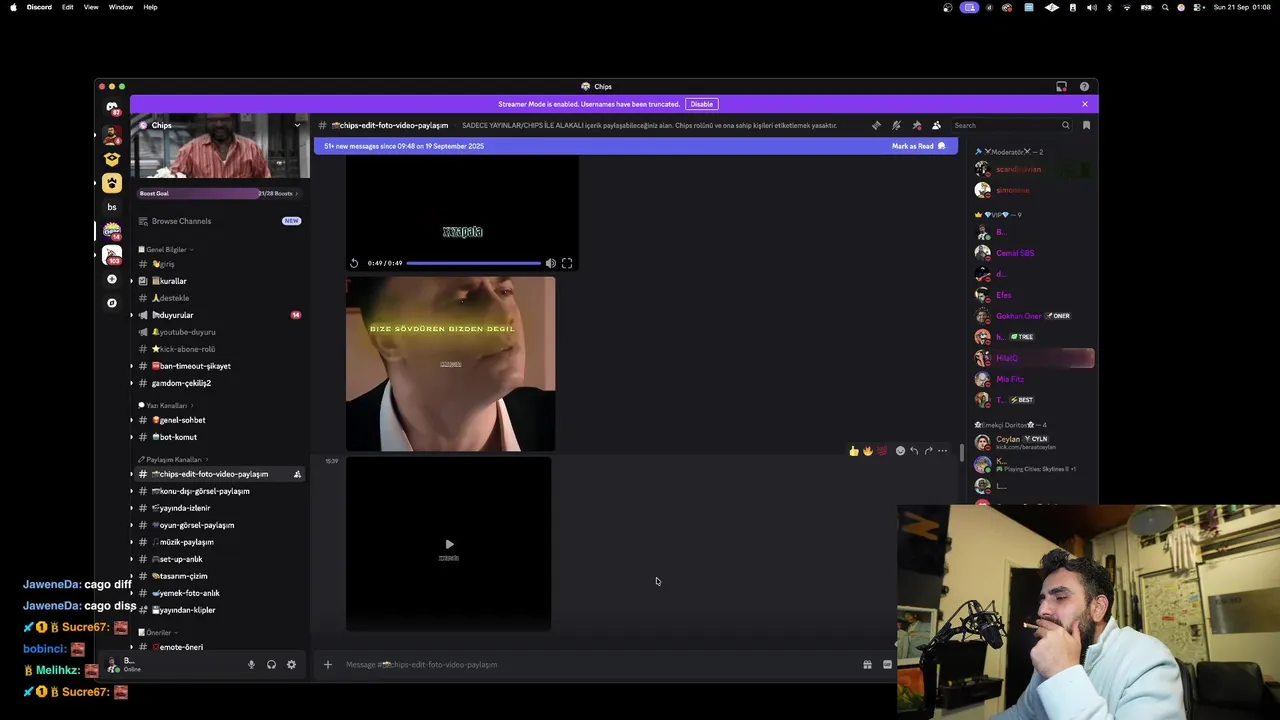
Task: React with thumbs up emoji
Action: pyautogui.click(x=854, y=451)
